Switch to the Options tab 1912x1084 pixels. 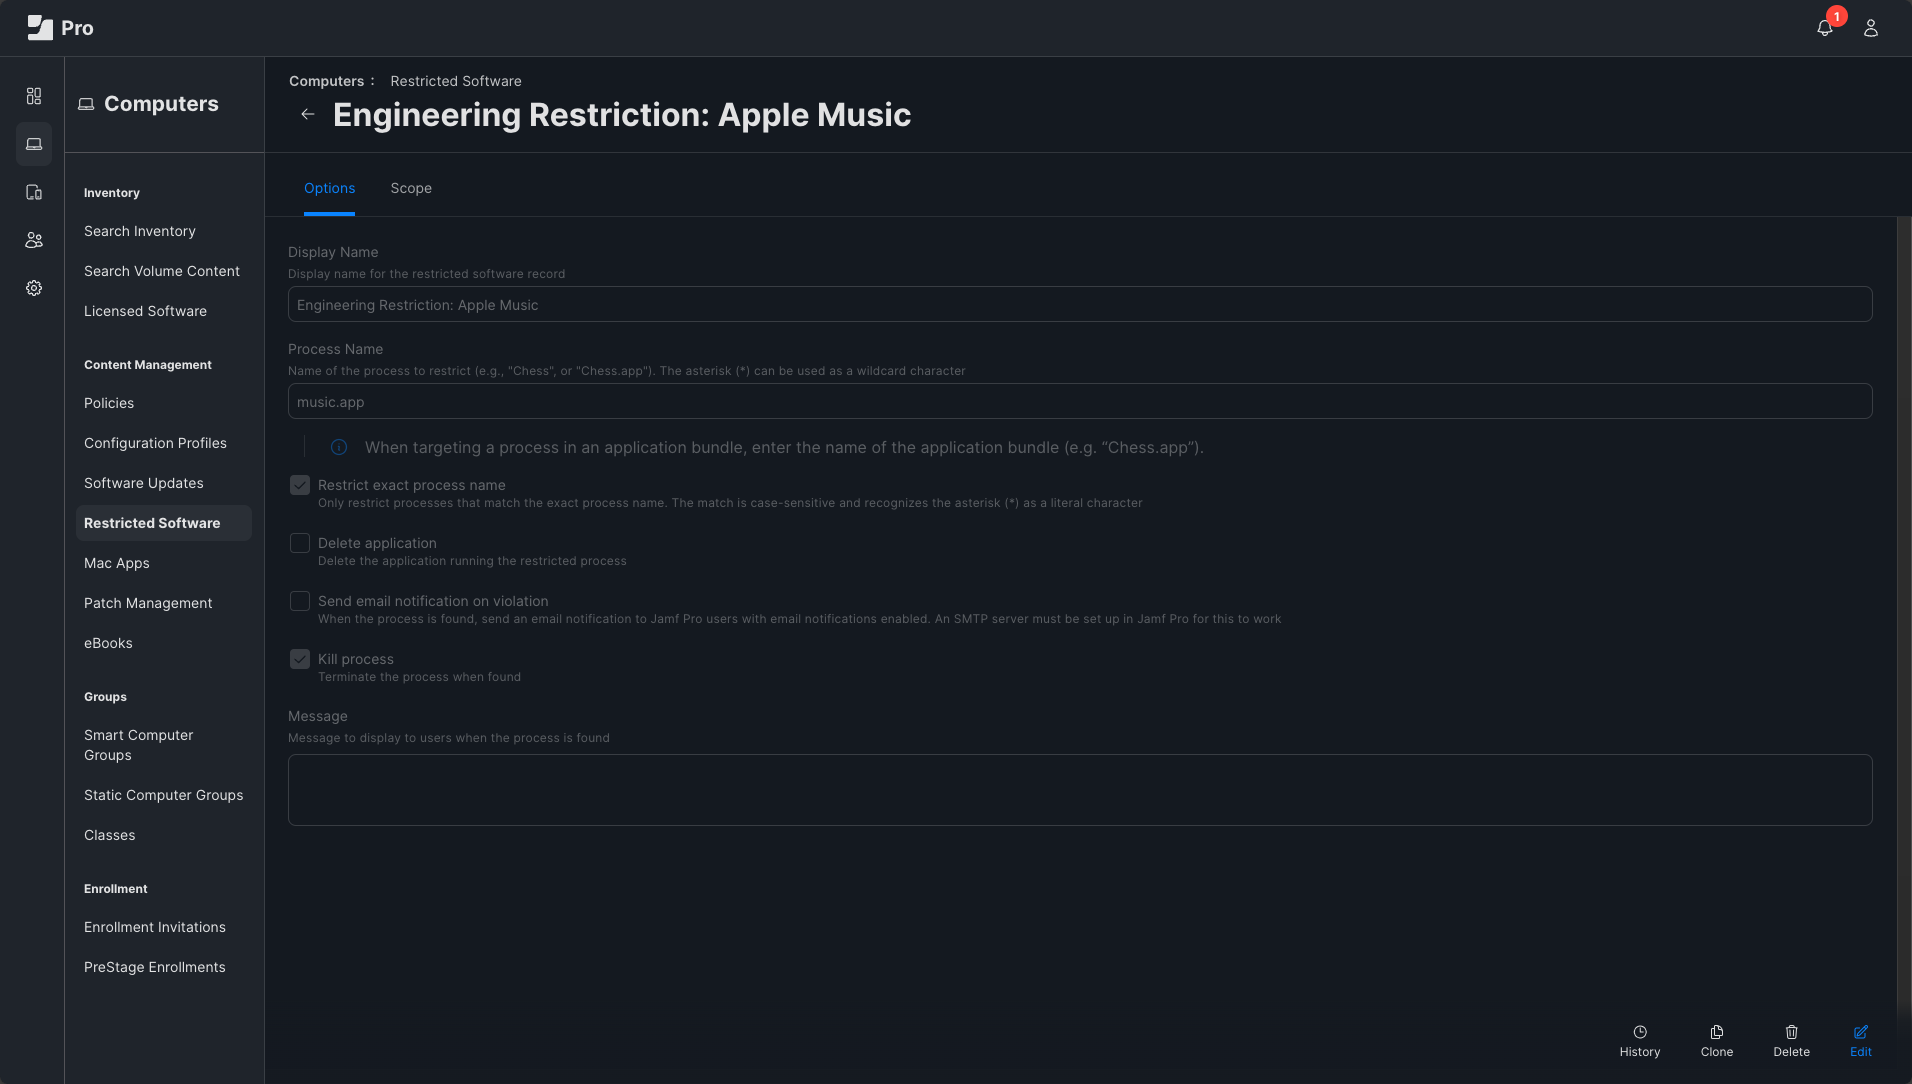coord(329,188)
